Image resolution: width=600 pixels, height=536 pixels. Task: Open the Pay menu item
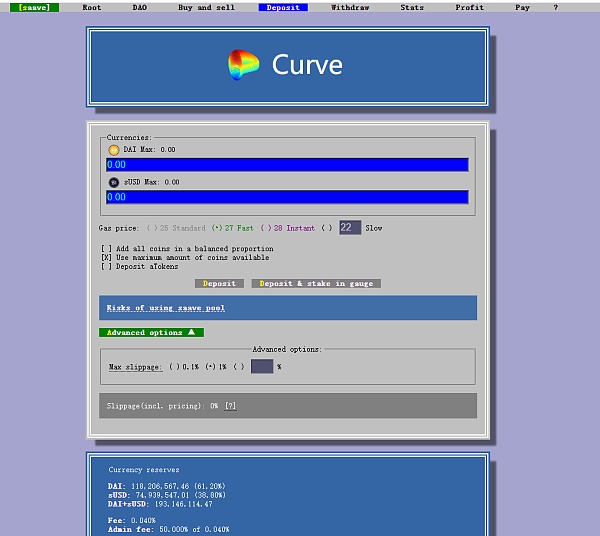pyautogui.click(x=522, y=8)
